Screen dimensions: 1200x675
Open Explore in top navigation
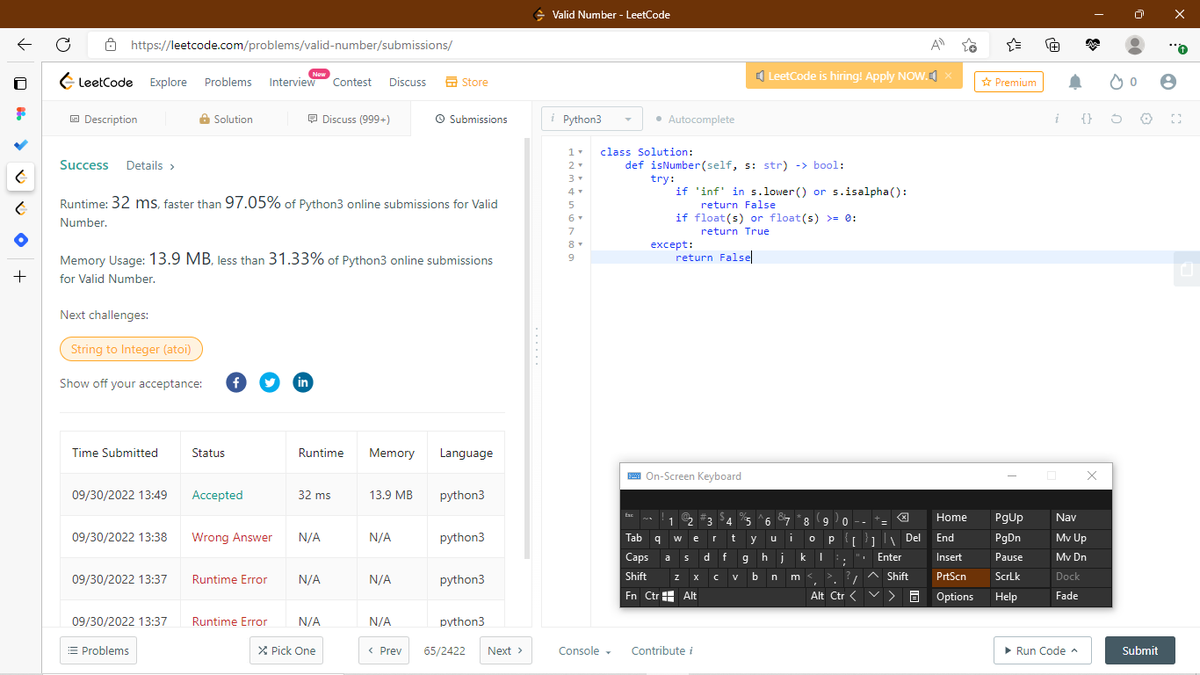168,82
